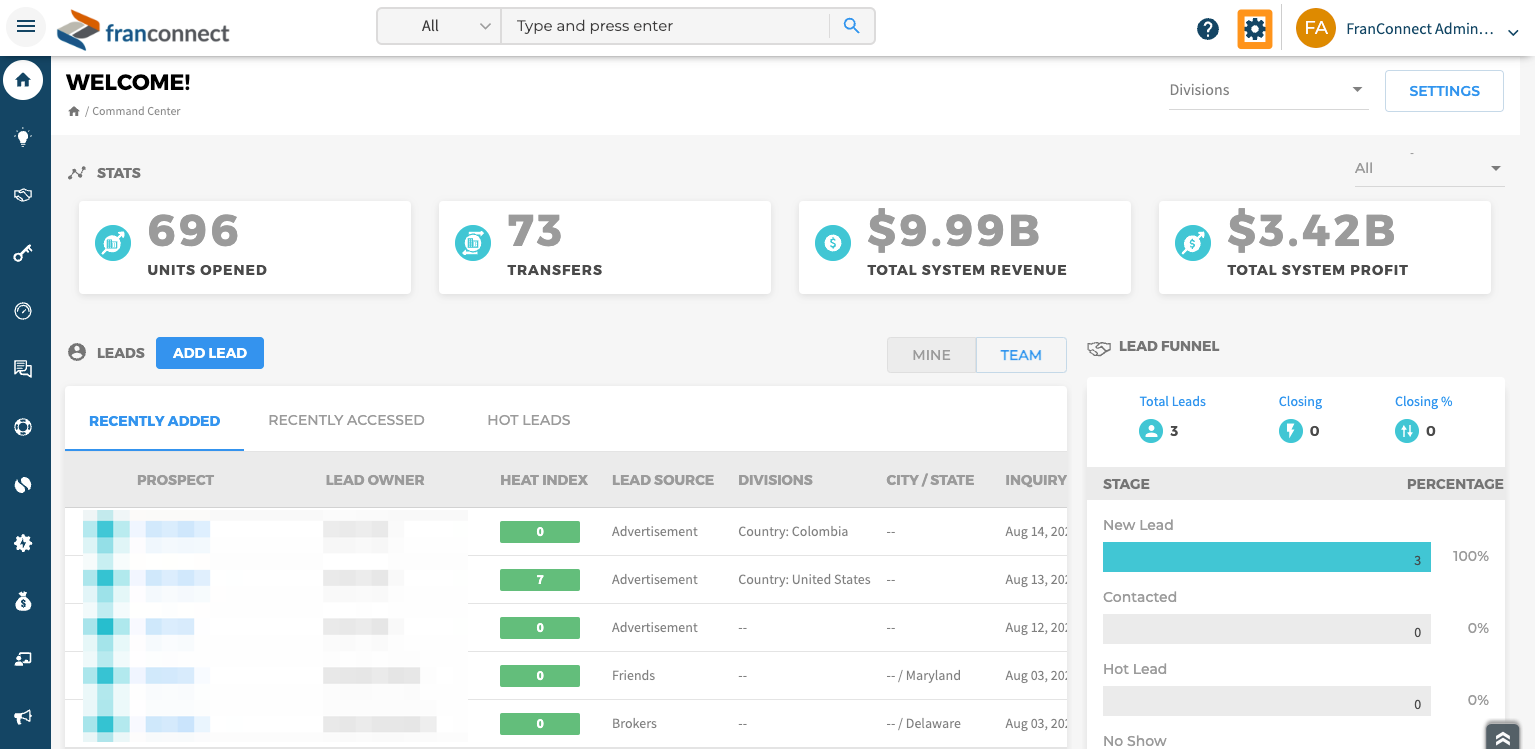Click the New Lead funnel progress bar
This screenshot has width=1535, height=749.
tap(1266, 557)
